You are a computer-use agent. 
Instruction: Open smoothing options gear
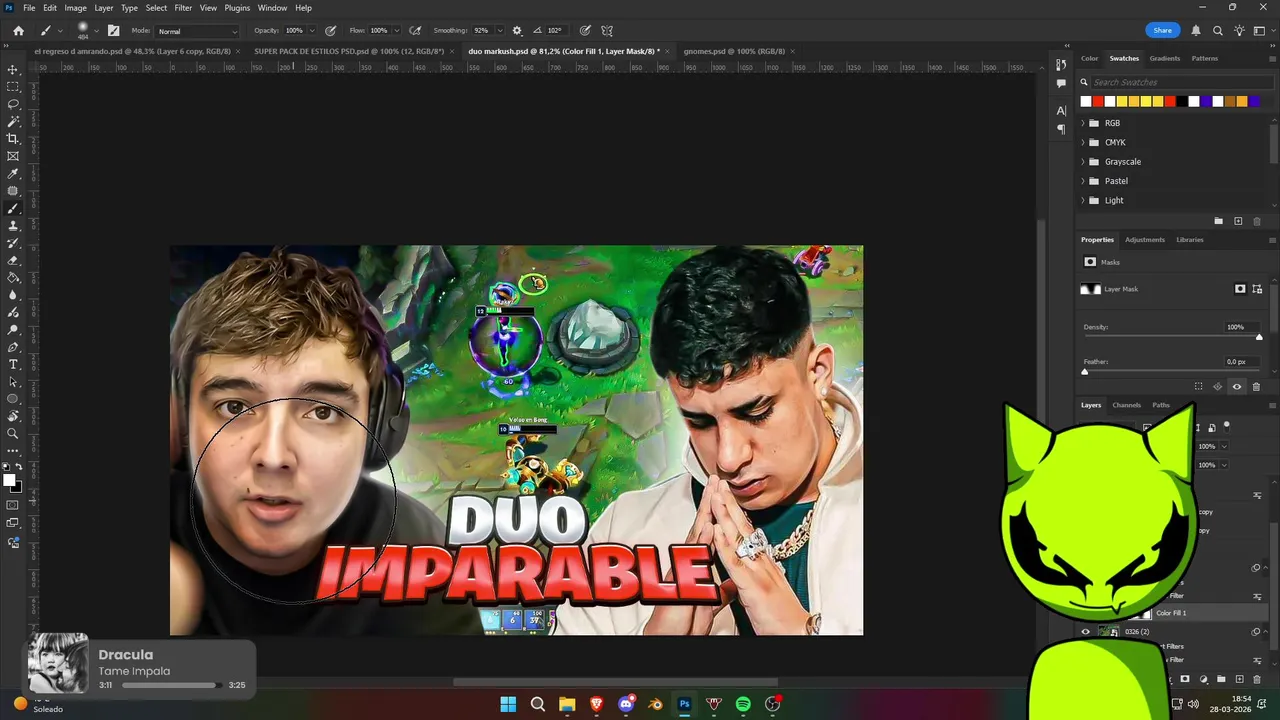[517, 31]
